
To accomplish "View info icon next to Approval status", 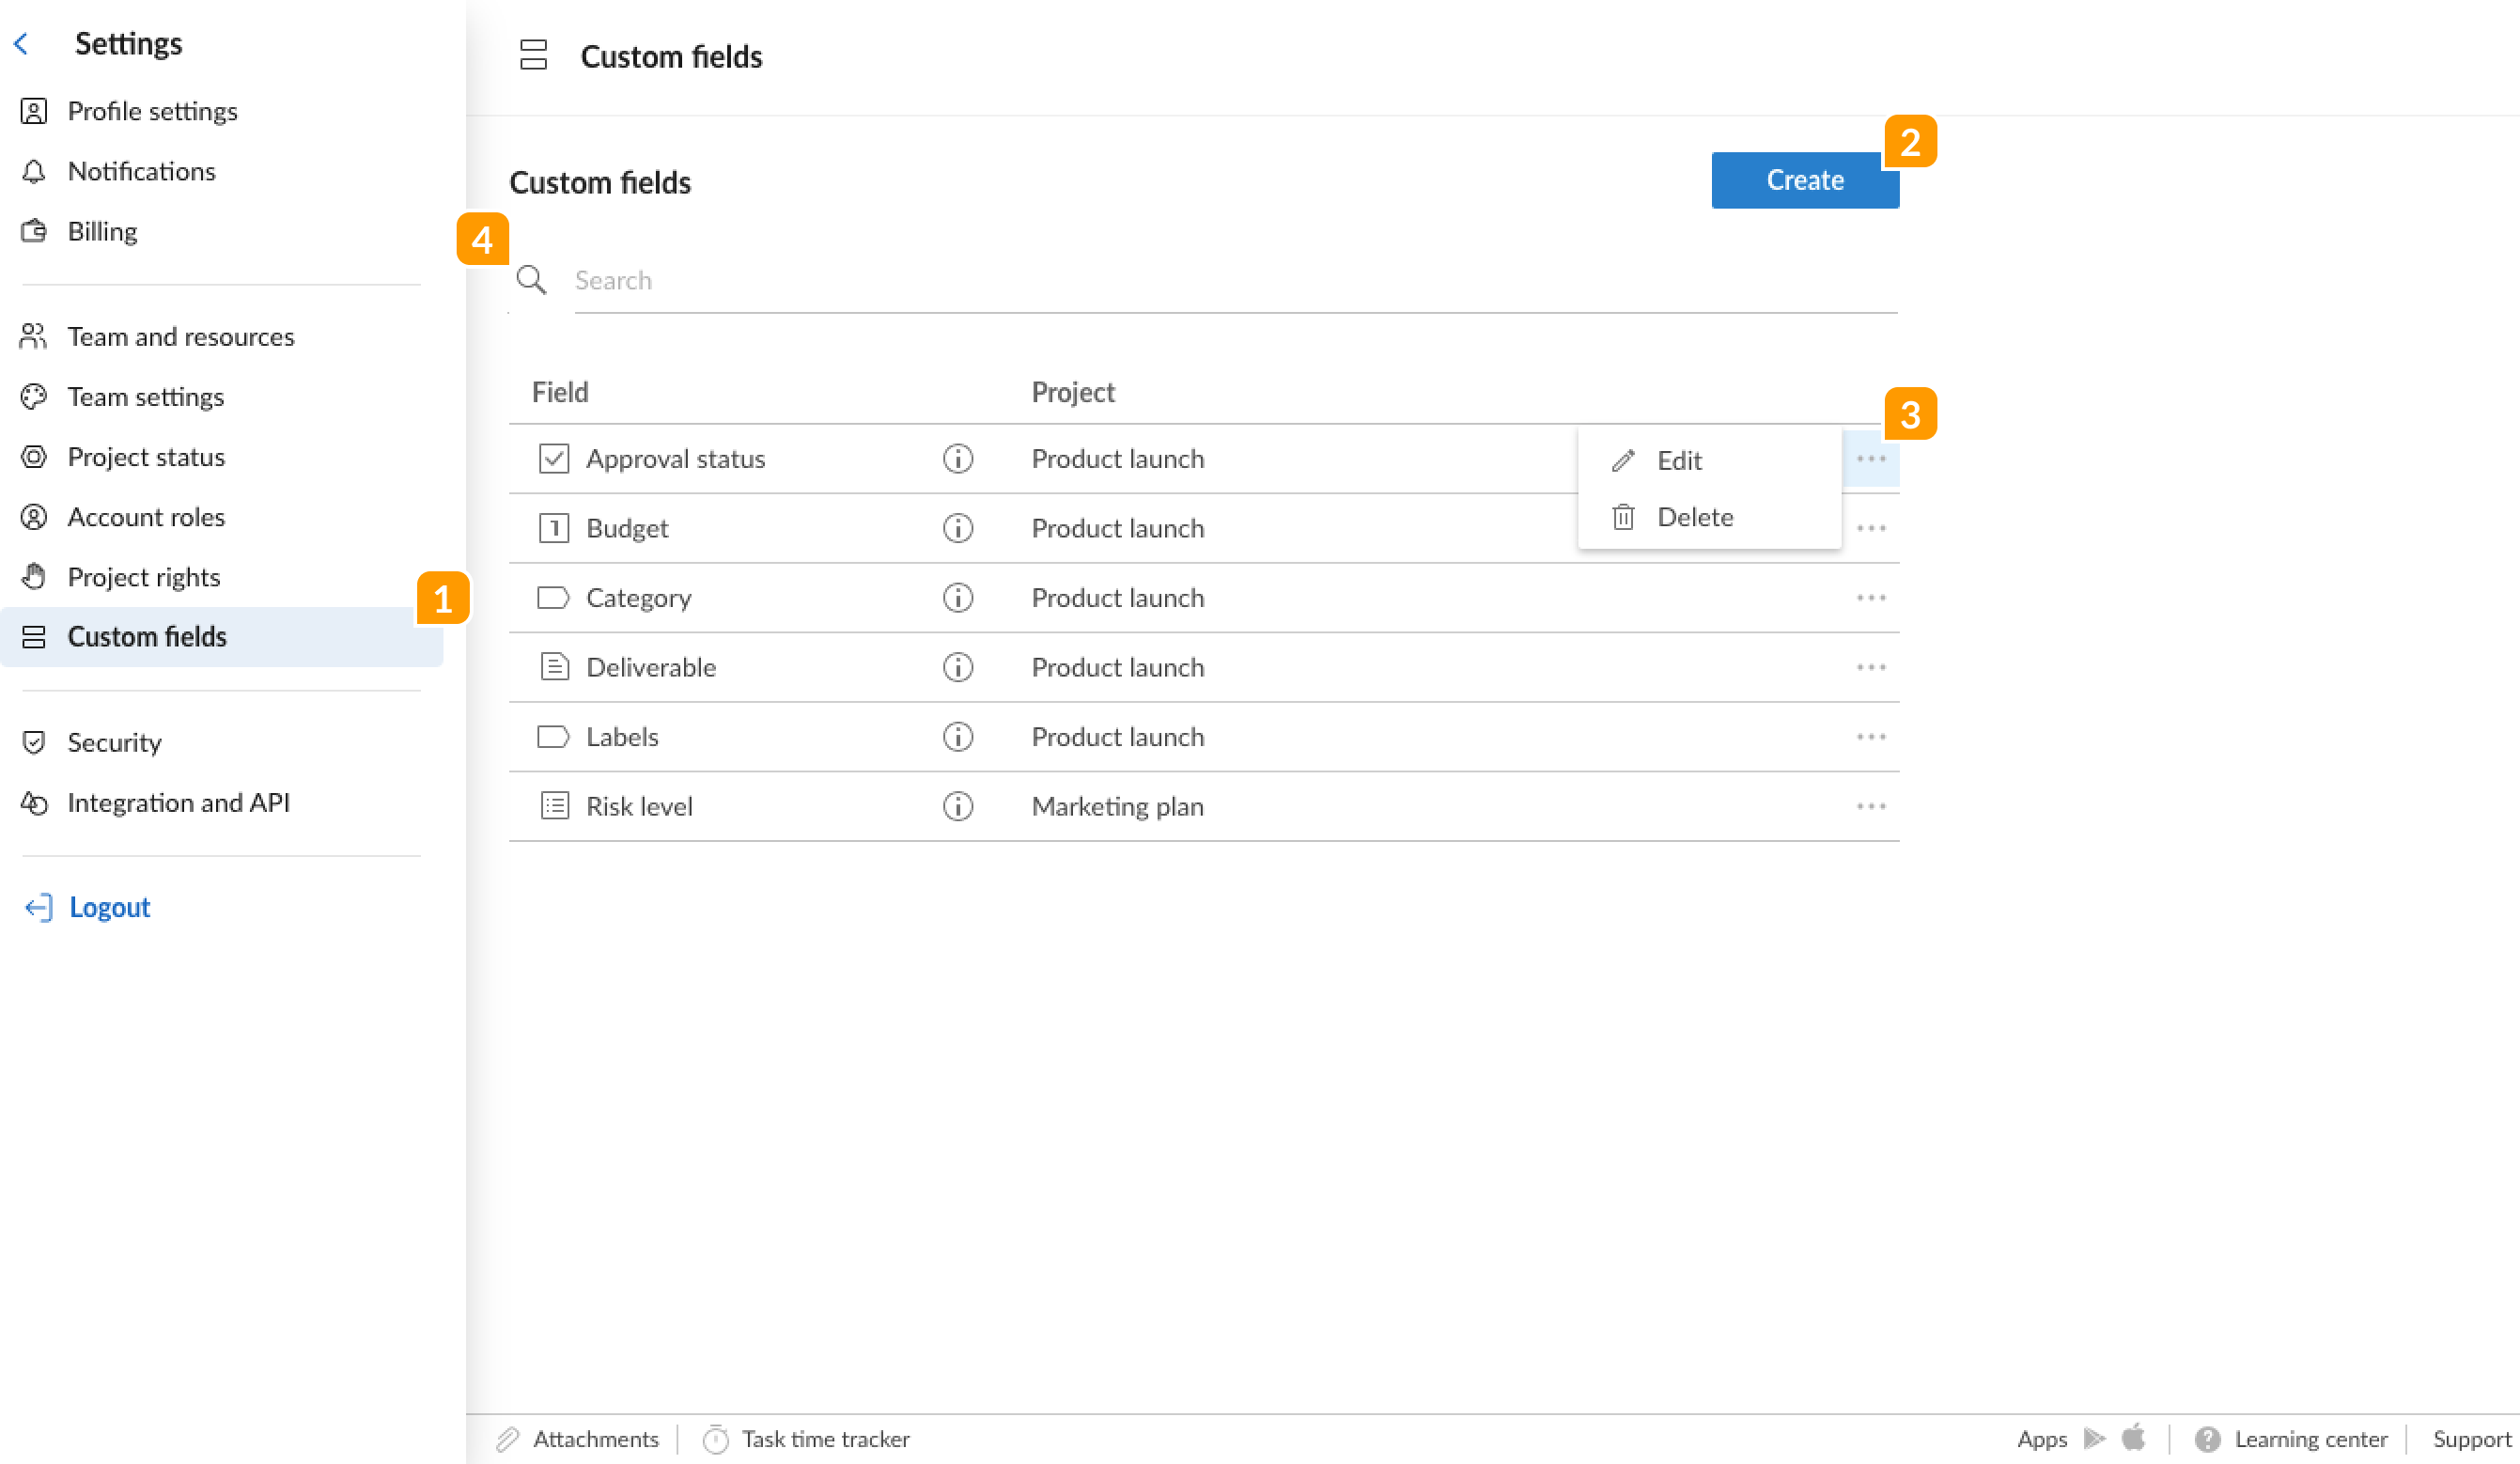I will 957,459.
